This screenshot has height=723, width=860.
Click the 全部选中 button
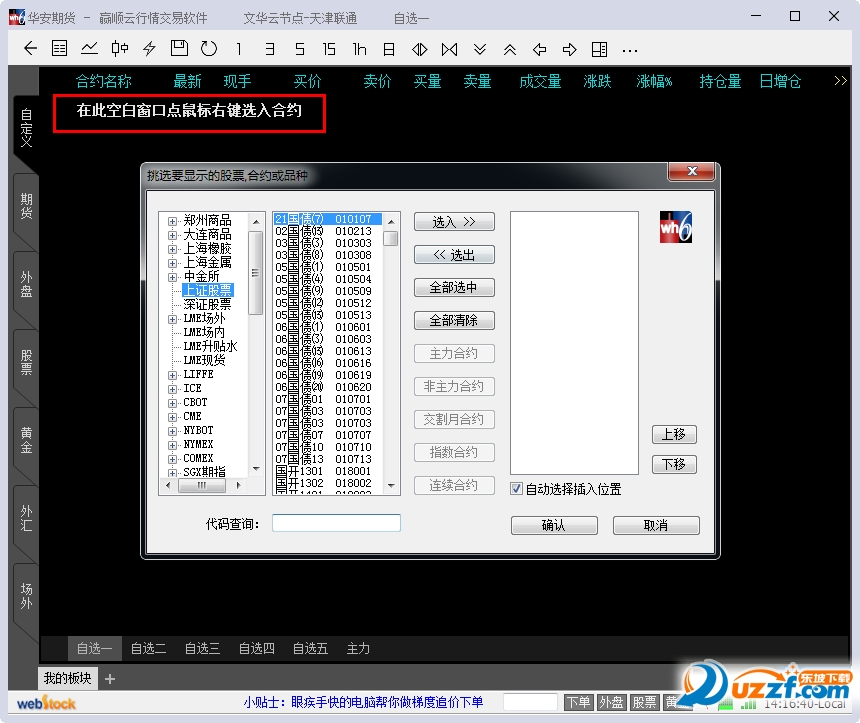tap(454, 287)
